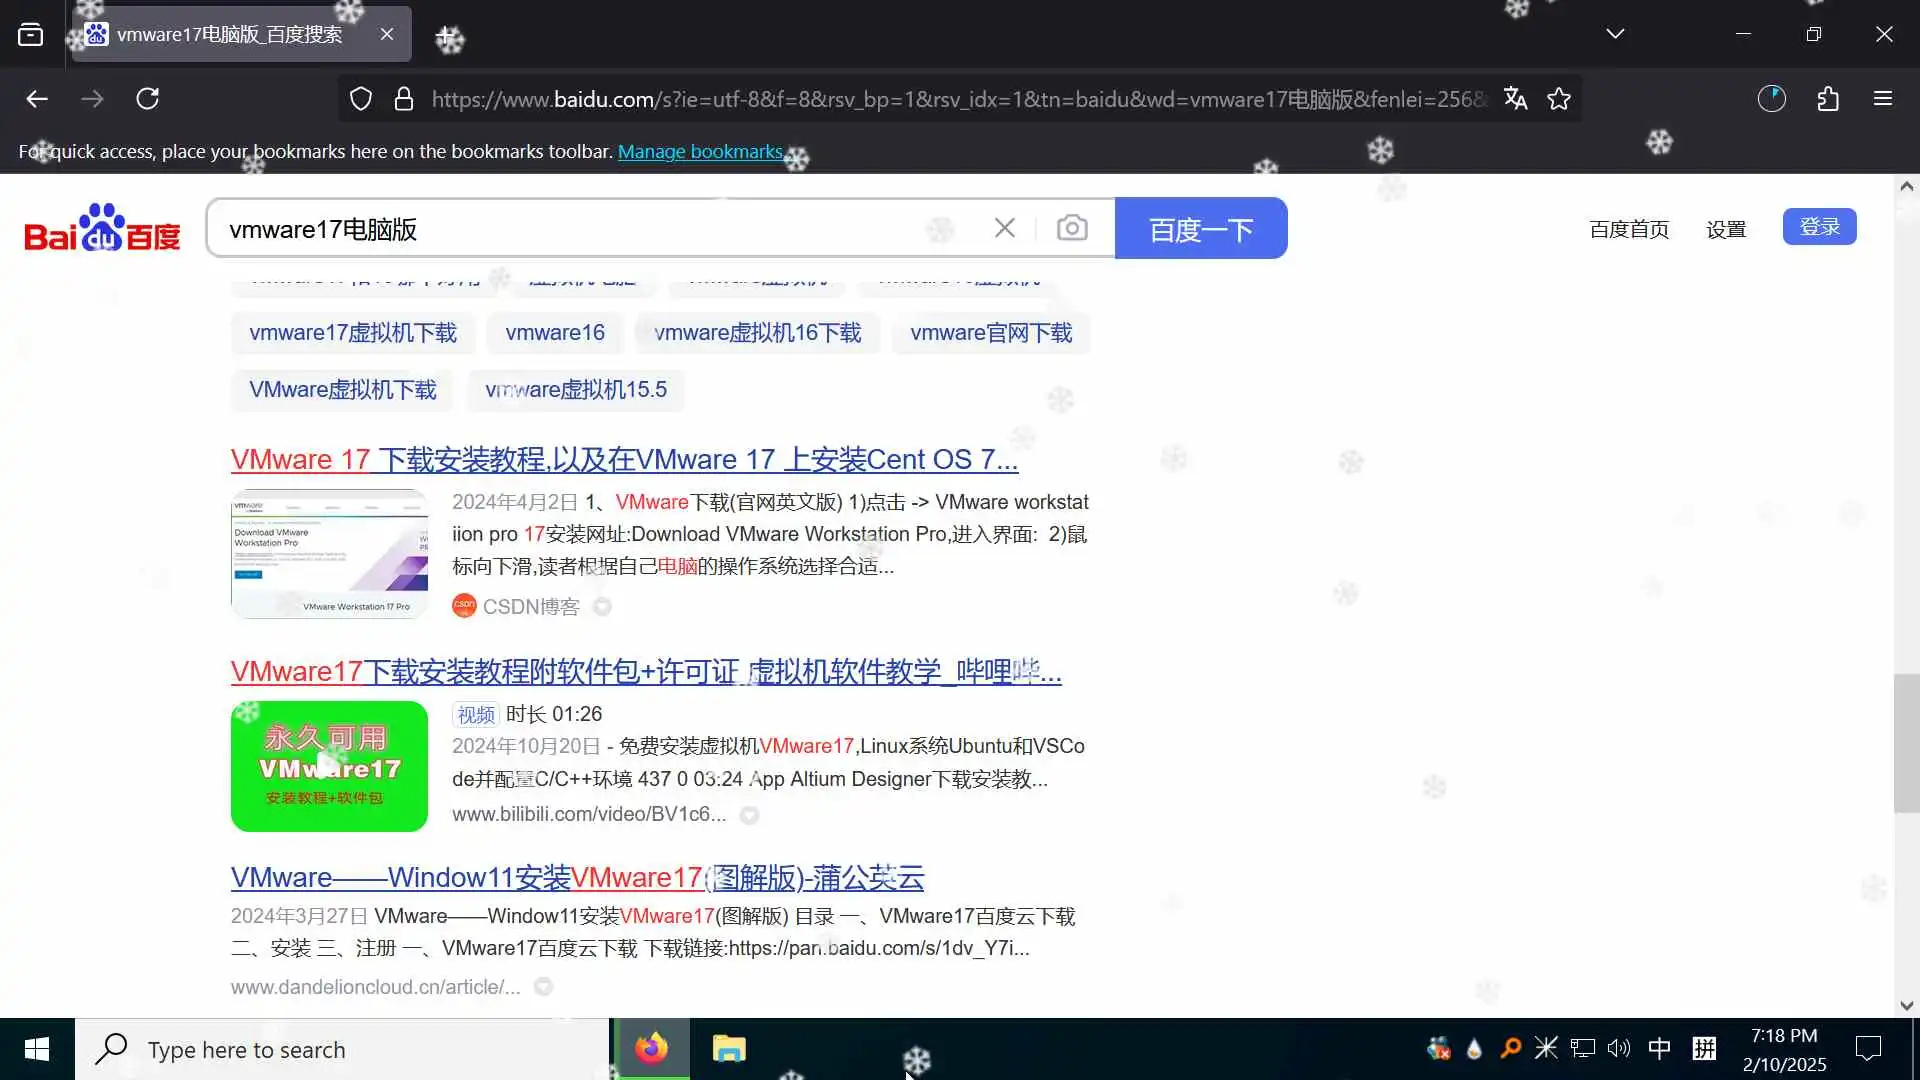
Task: Open Firefox extensions puzzle icon
Action: click(x=1828, y=99)
